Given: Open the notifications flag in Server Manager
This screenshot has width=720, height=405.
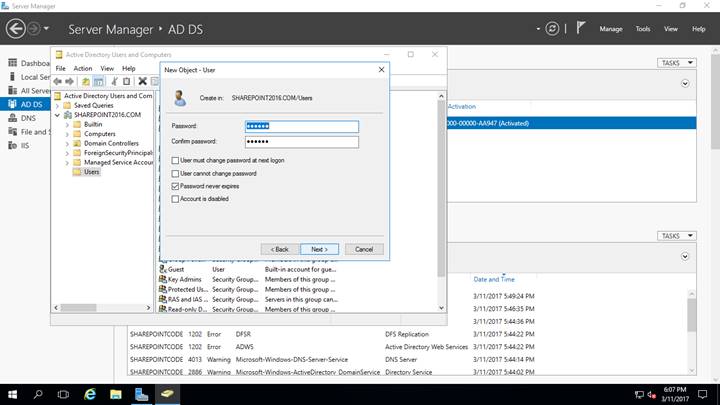Looking at the screenshot, I should (581, 28).
